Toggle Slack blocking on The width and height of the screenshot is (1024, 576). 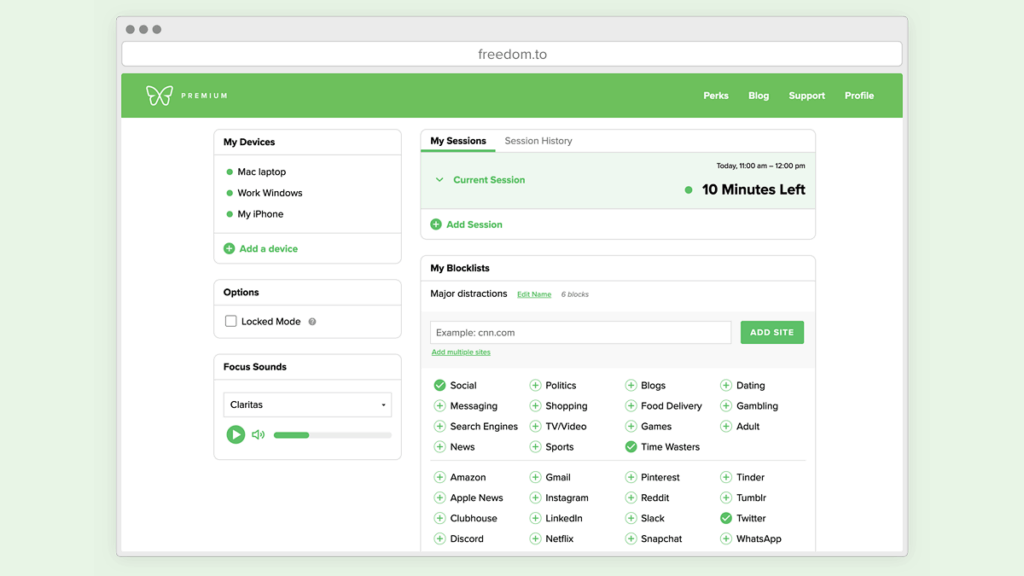630,519
